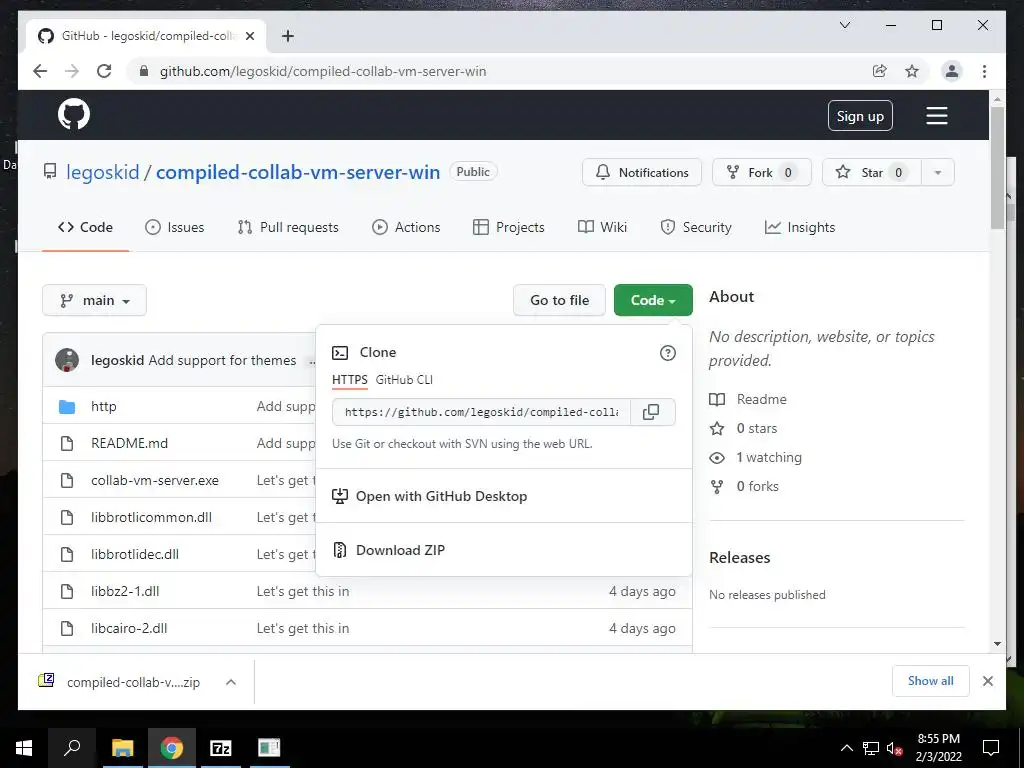
Task: Click the page vertical scrollbar
Action: click(997, 168)
